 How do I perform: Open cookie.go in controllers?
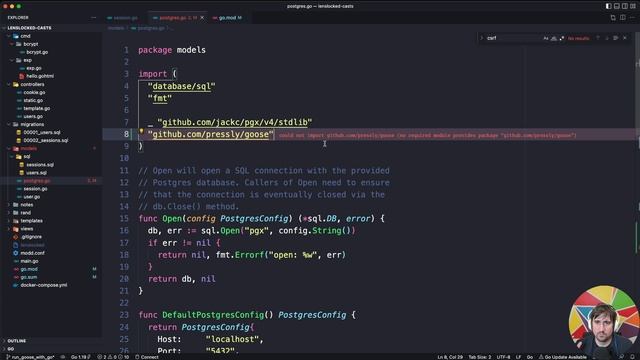34,92
